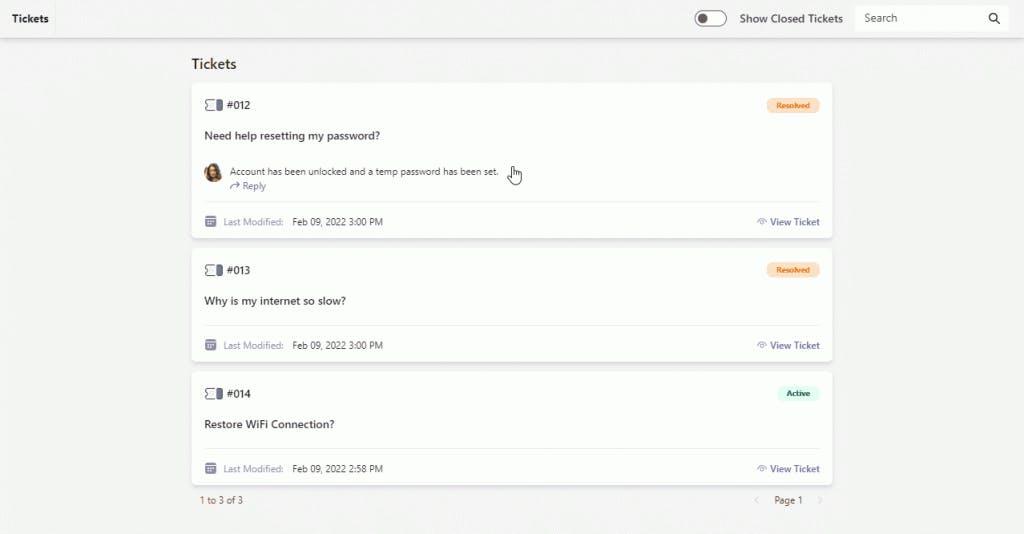Open ticket titled "Why is my internet so slow?"
Screen dimensions: 1024x534
point(275,301)
